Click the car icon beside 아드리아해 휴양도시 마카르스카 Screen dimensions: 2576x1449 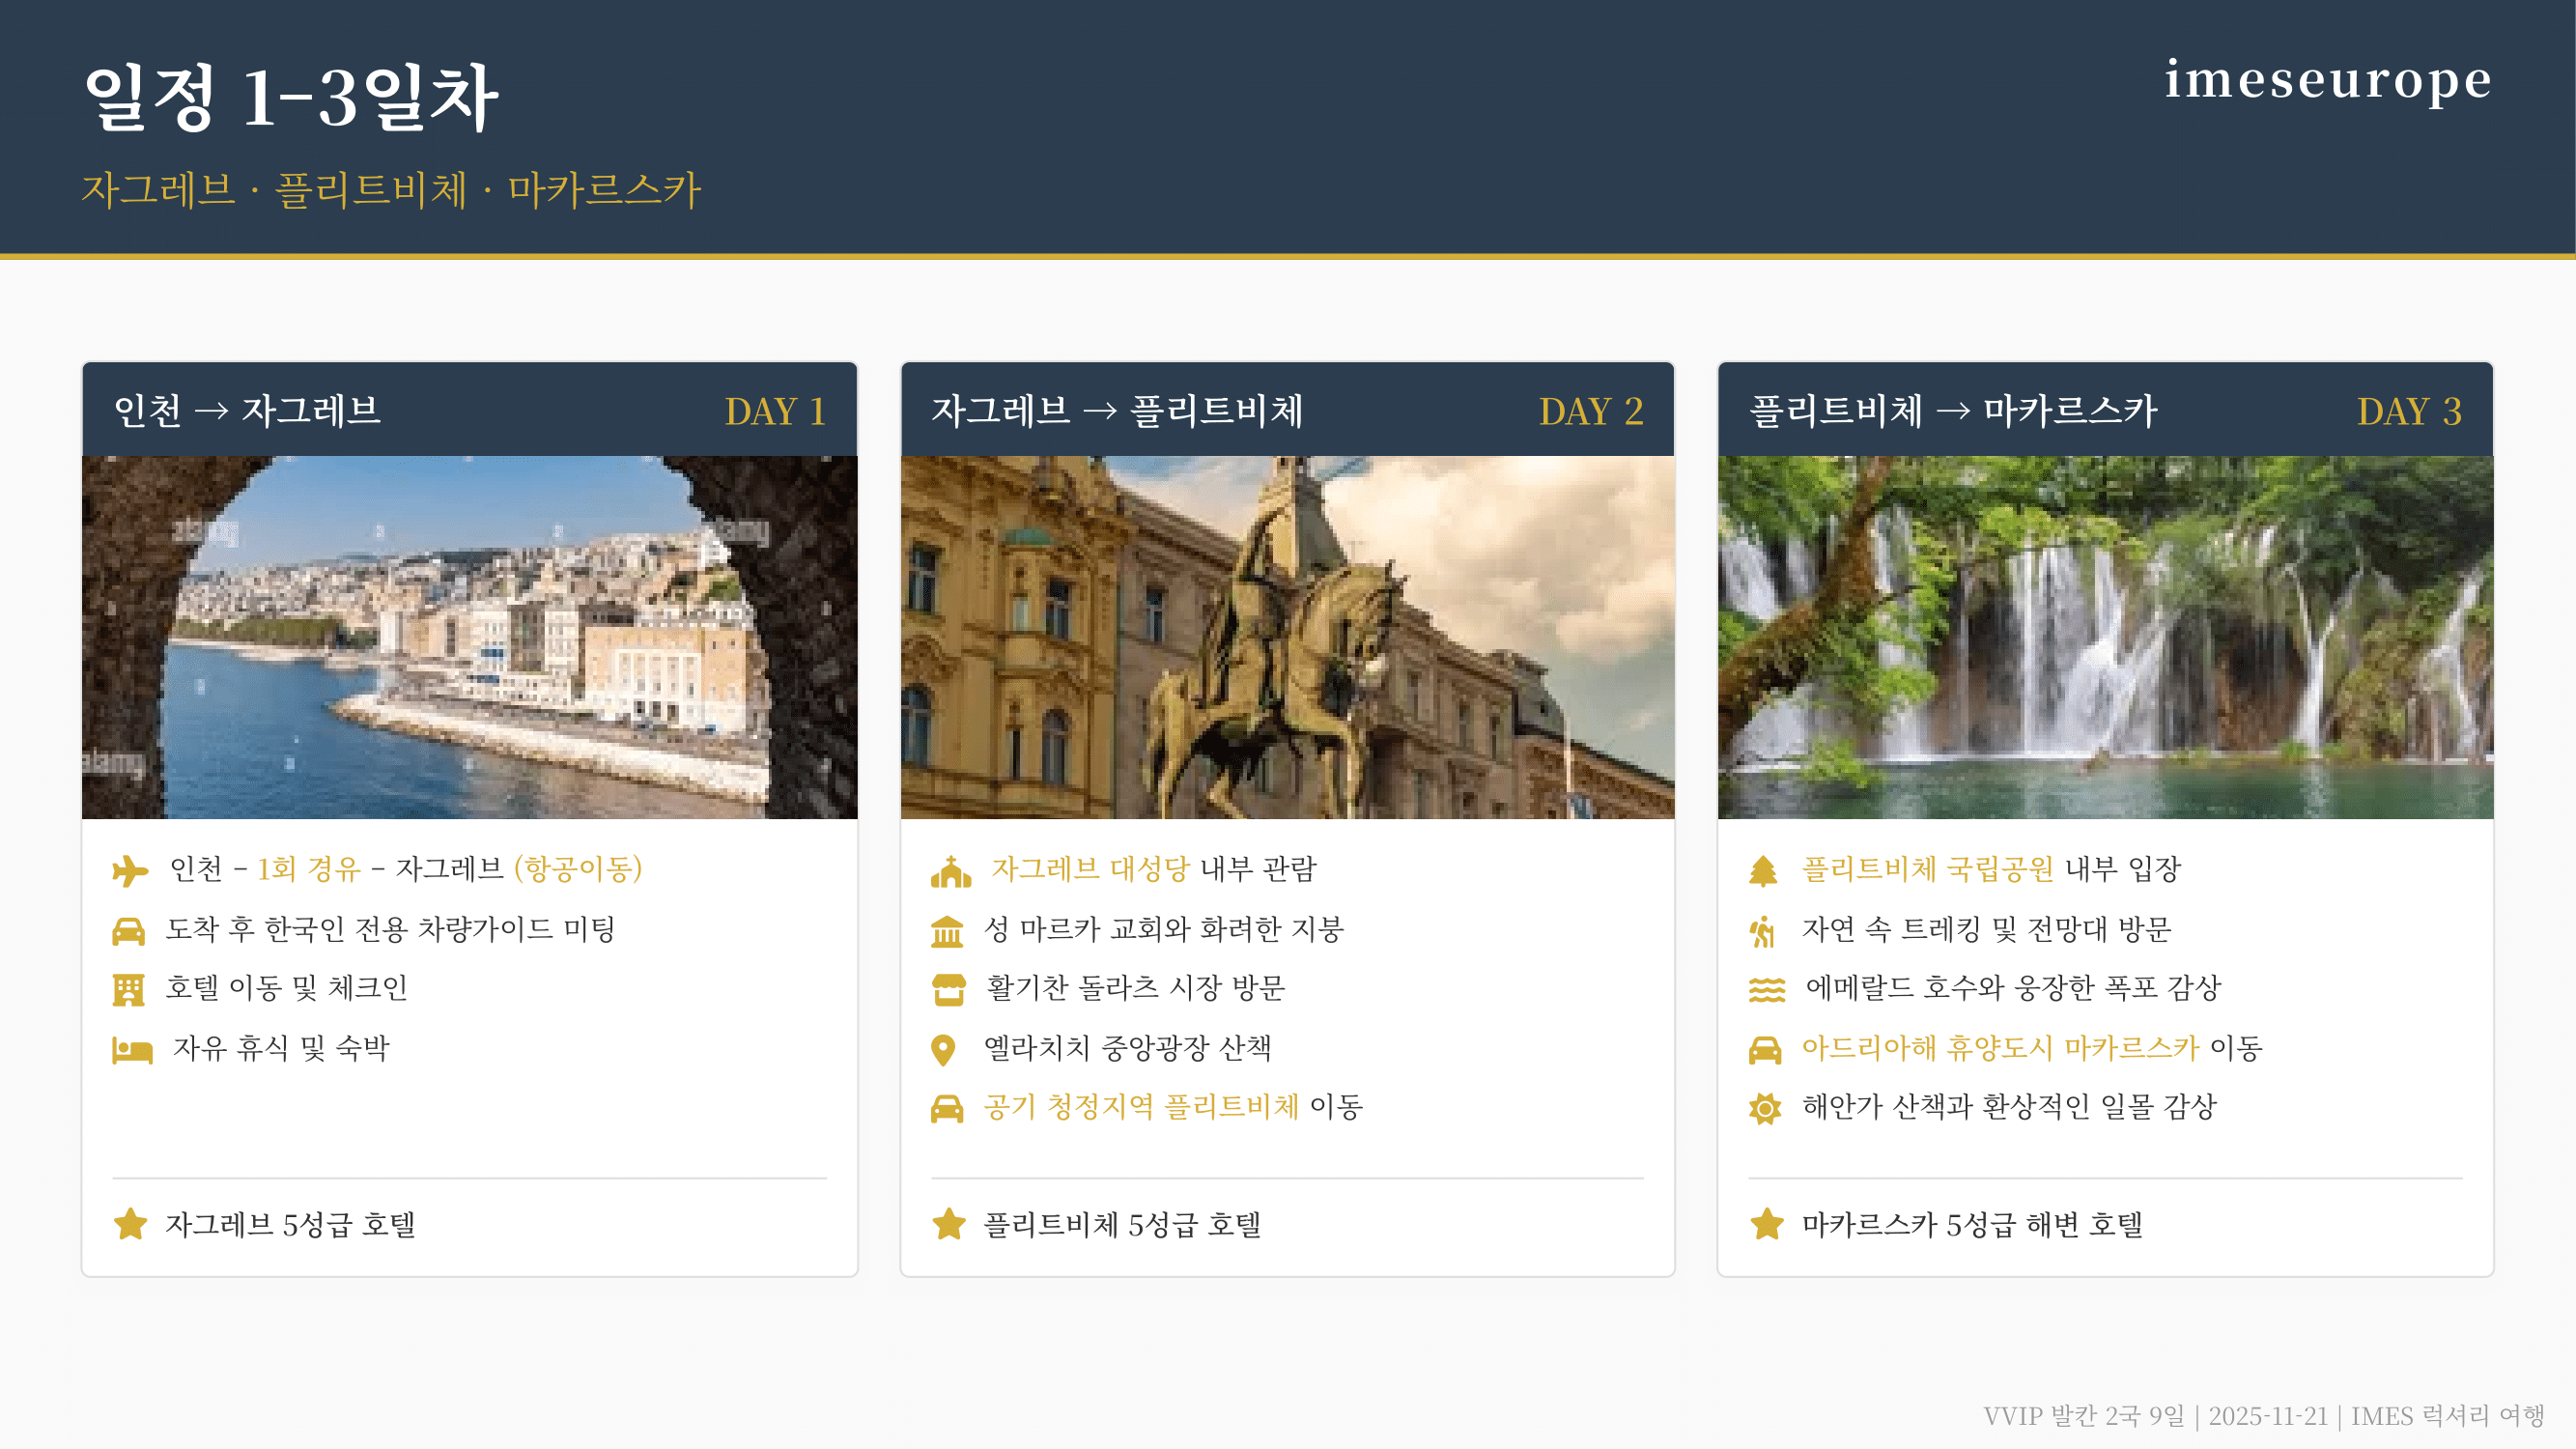[x=1765, y=1050]
